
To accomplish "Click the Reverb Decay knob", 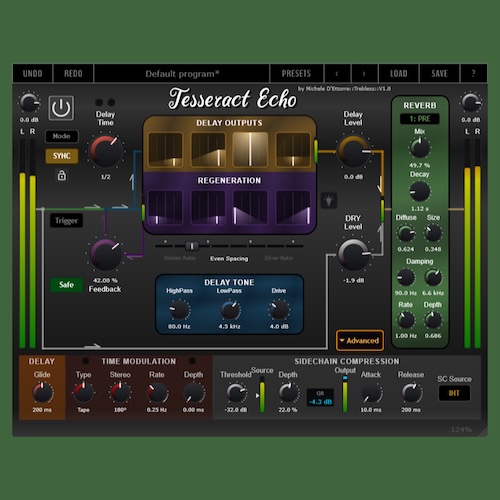I will point(419,192).
